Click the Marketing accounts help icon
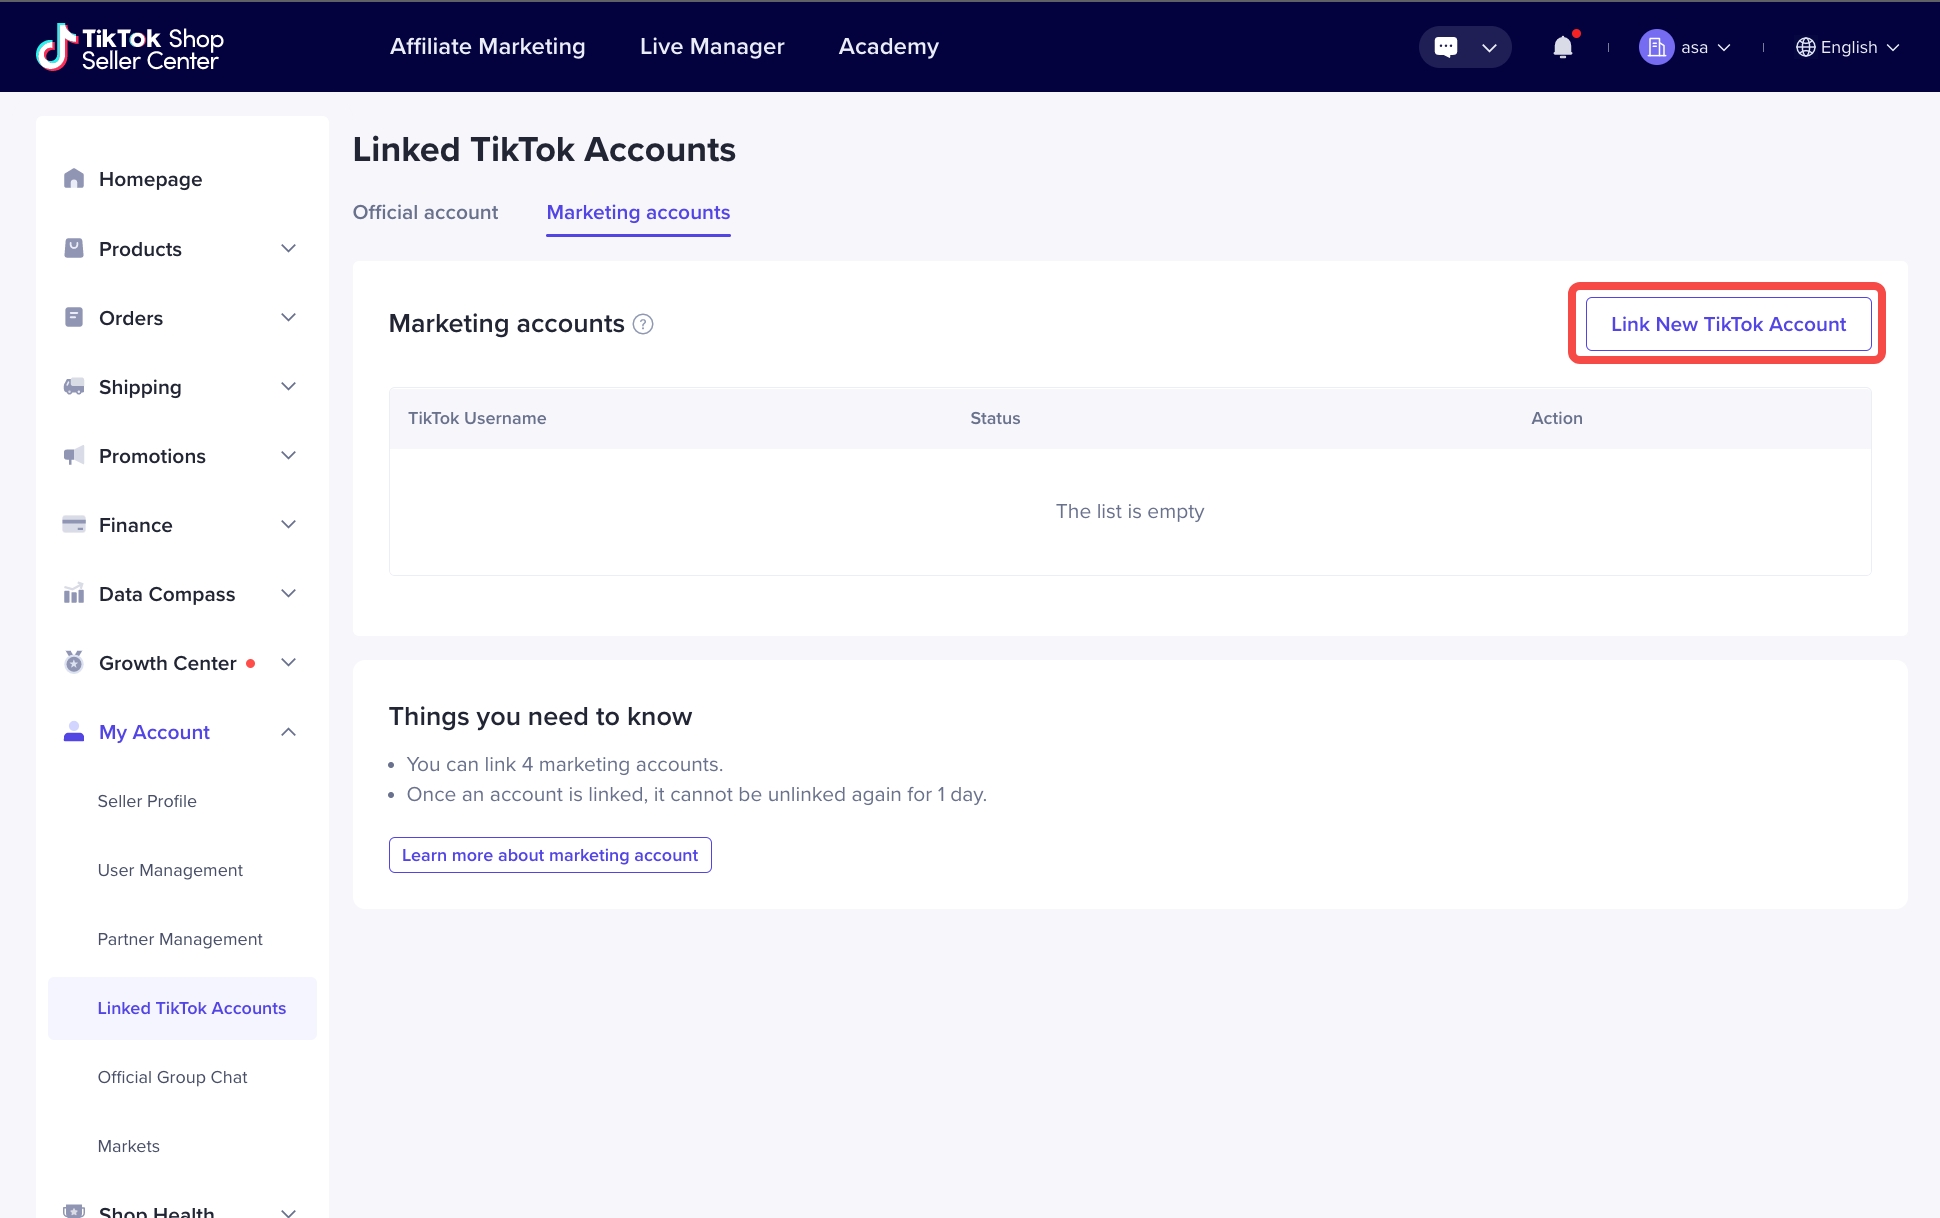Screen dimensions: 1940x1218 click(644, 324)
